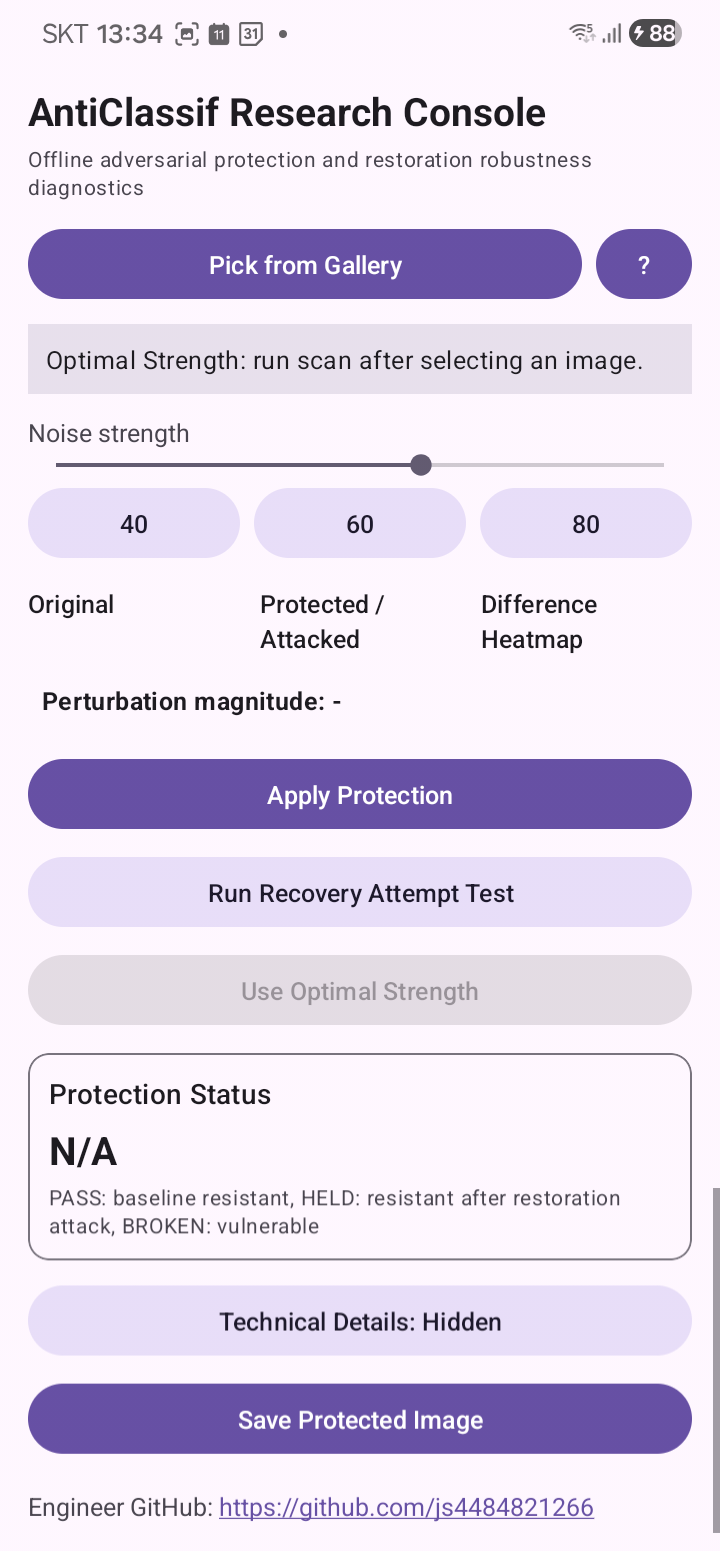Click the Noise strength slider handle
720x1551 pixels.
click(421, 465)
